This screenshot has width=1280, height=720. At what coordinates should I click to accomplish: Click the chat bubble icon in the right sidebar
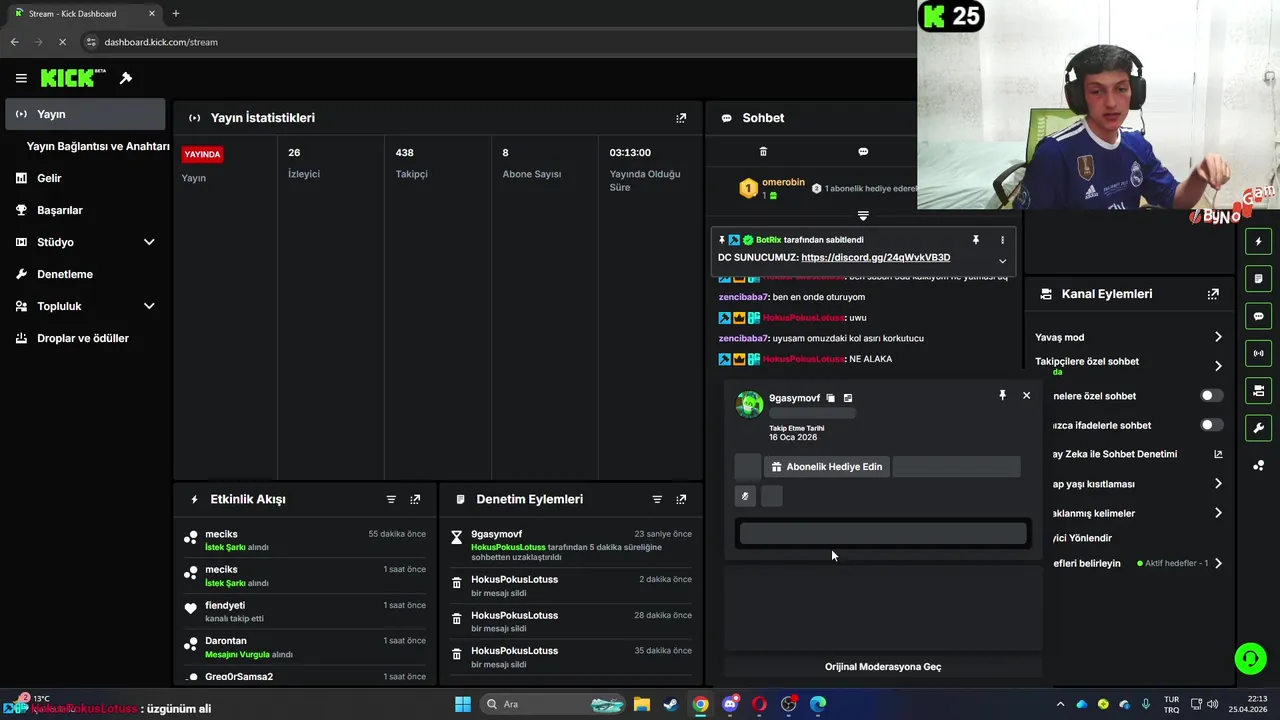pyautogui.click(x=1259, y=316)
